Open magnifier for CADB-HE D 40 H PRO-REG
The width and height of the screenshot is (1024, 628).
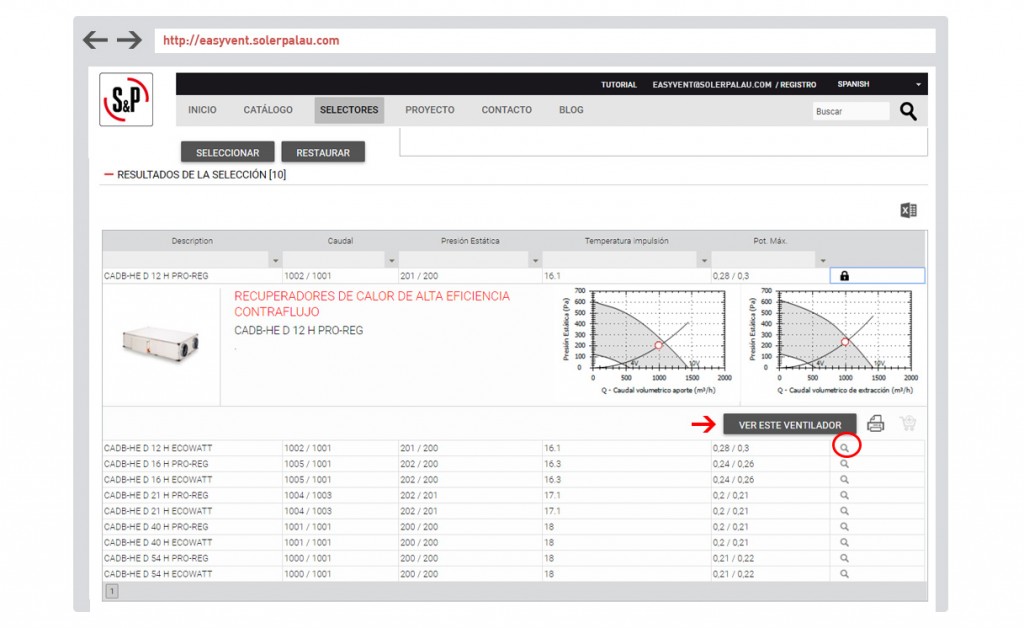click(x=844, y=527)
